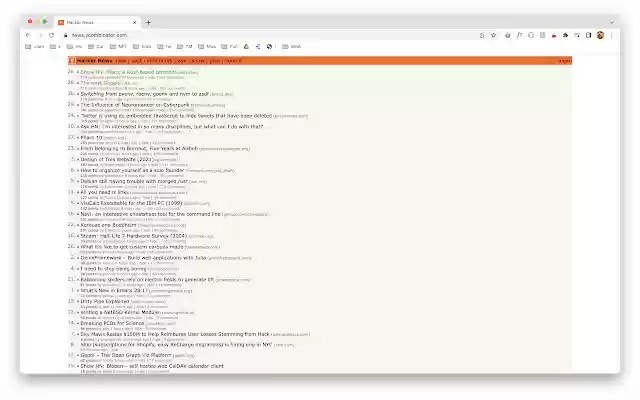Open 'Steam: Half-Life 2 Hardware Survey (2004)'
Image resolution: width=640 pixels, height=400 pixels.
(x=133, y=236)
